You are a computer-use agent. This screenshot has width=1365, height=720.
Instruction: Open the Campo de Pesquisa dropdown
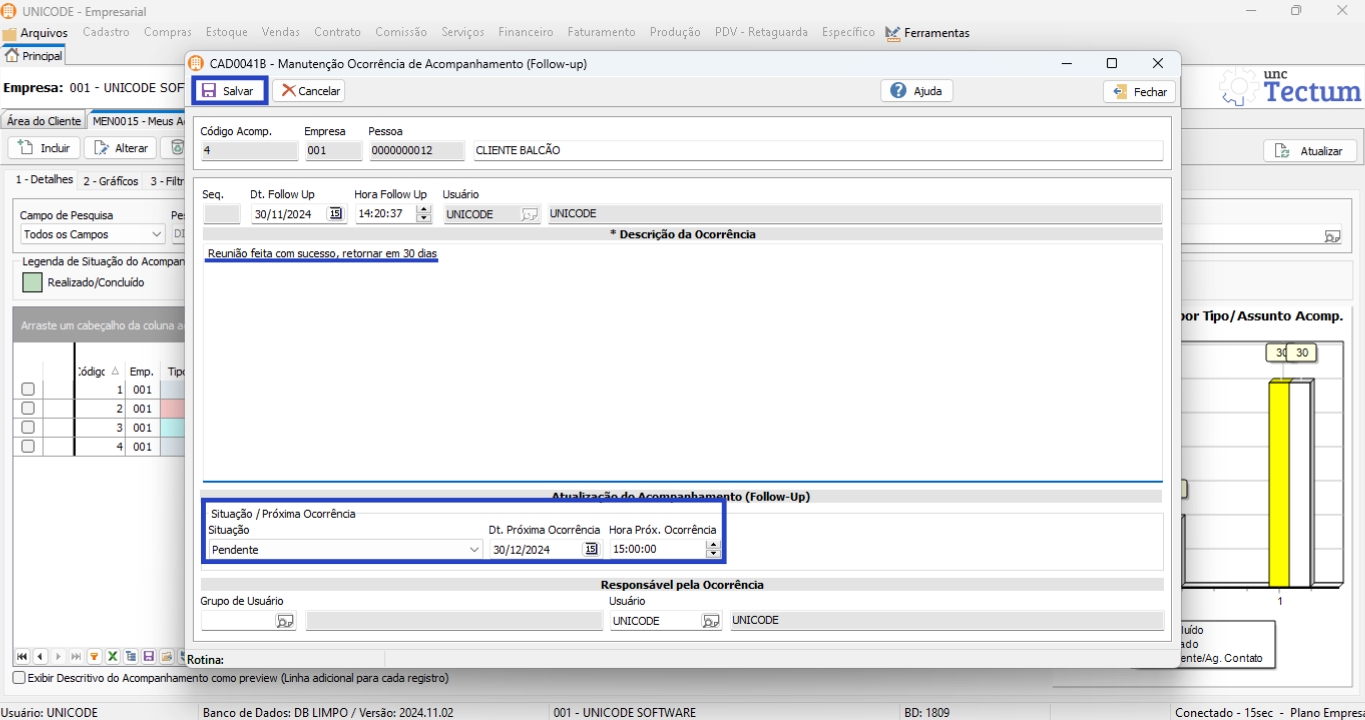click(156, 234)
